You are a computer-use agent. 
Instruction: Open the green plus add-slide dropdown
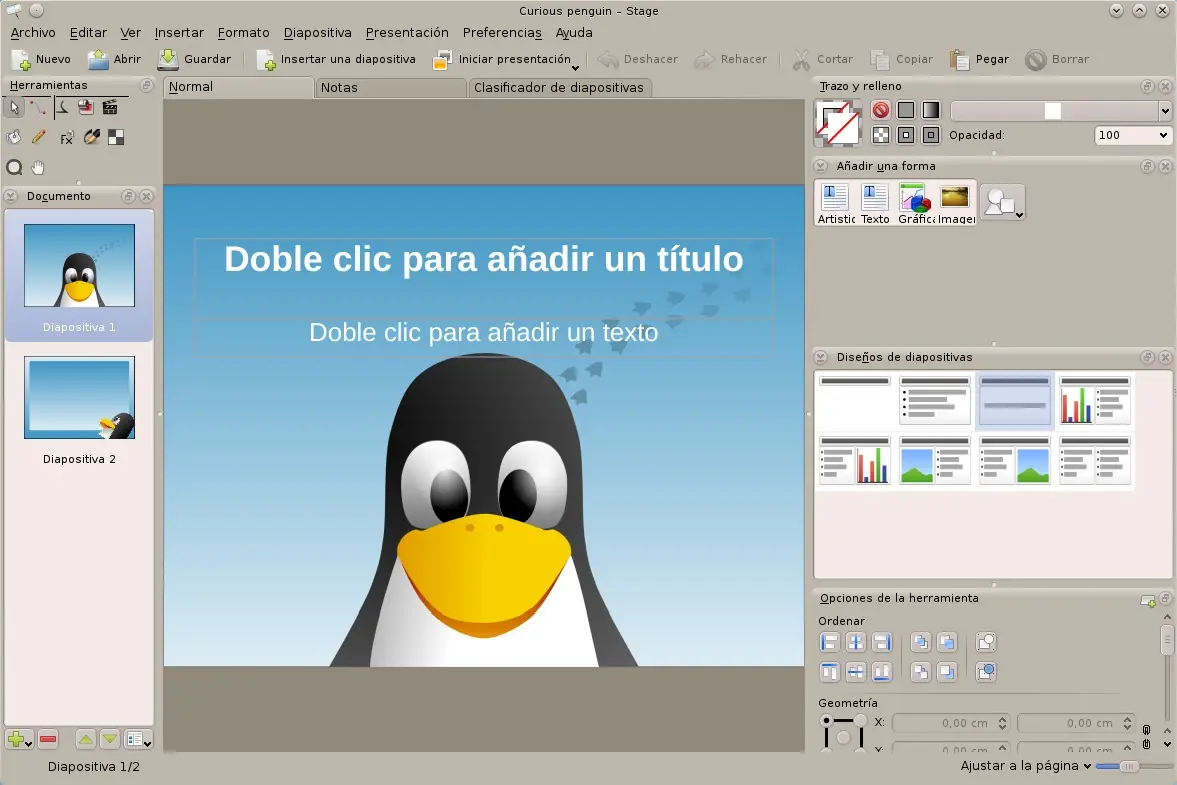point(19,740)
